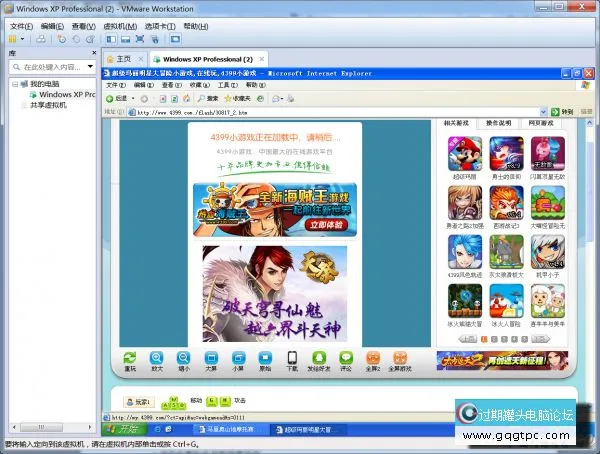Select the 小屏 small screen icon
This screenshot has height=454, width=600.
[x=238, y=358]
